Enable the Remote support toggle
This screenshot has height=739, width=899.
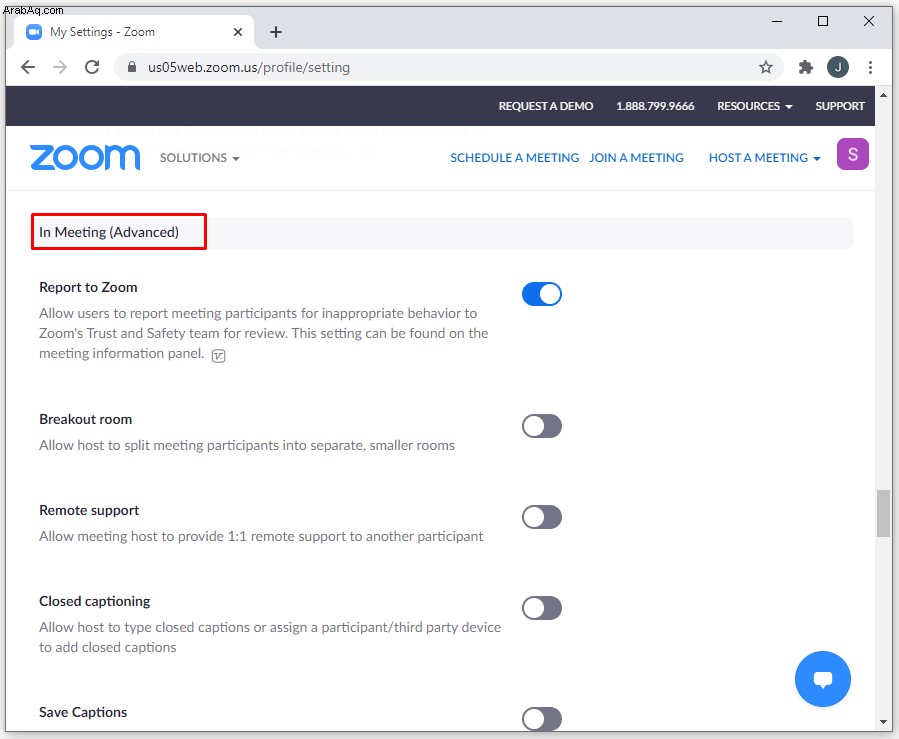coord(542,517)
